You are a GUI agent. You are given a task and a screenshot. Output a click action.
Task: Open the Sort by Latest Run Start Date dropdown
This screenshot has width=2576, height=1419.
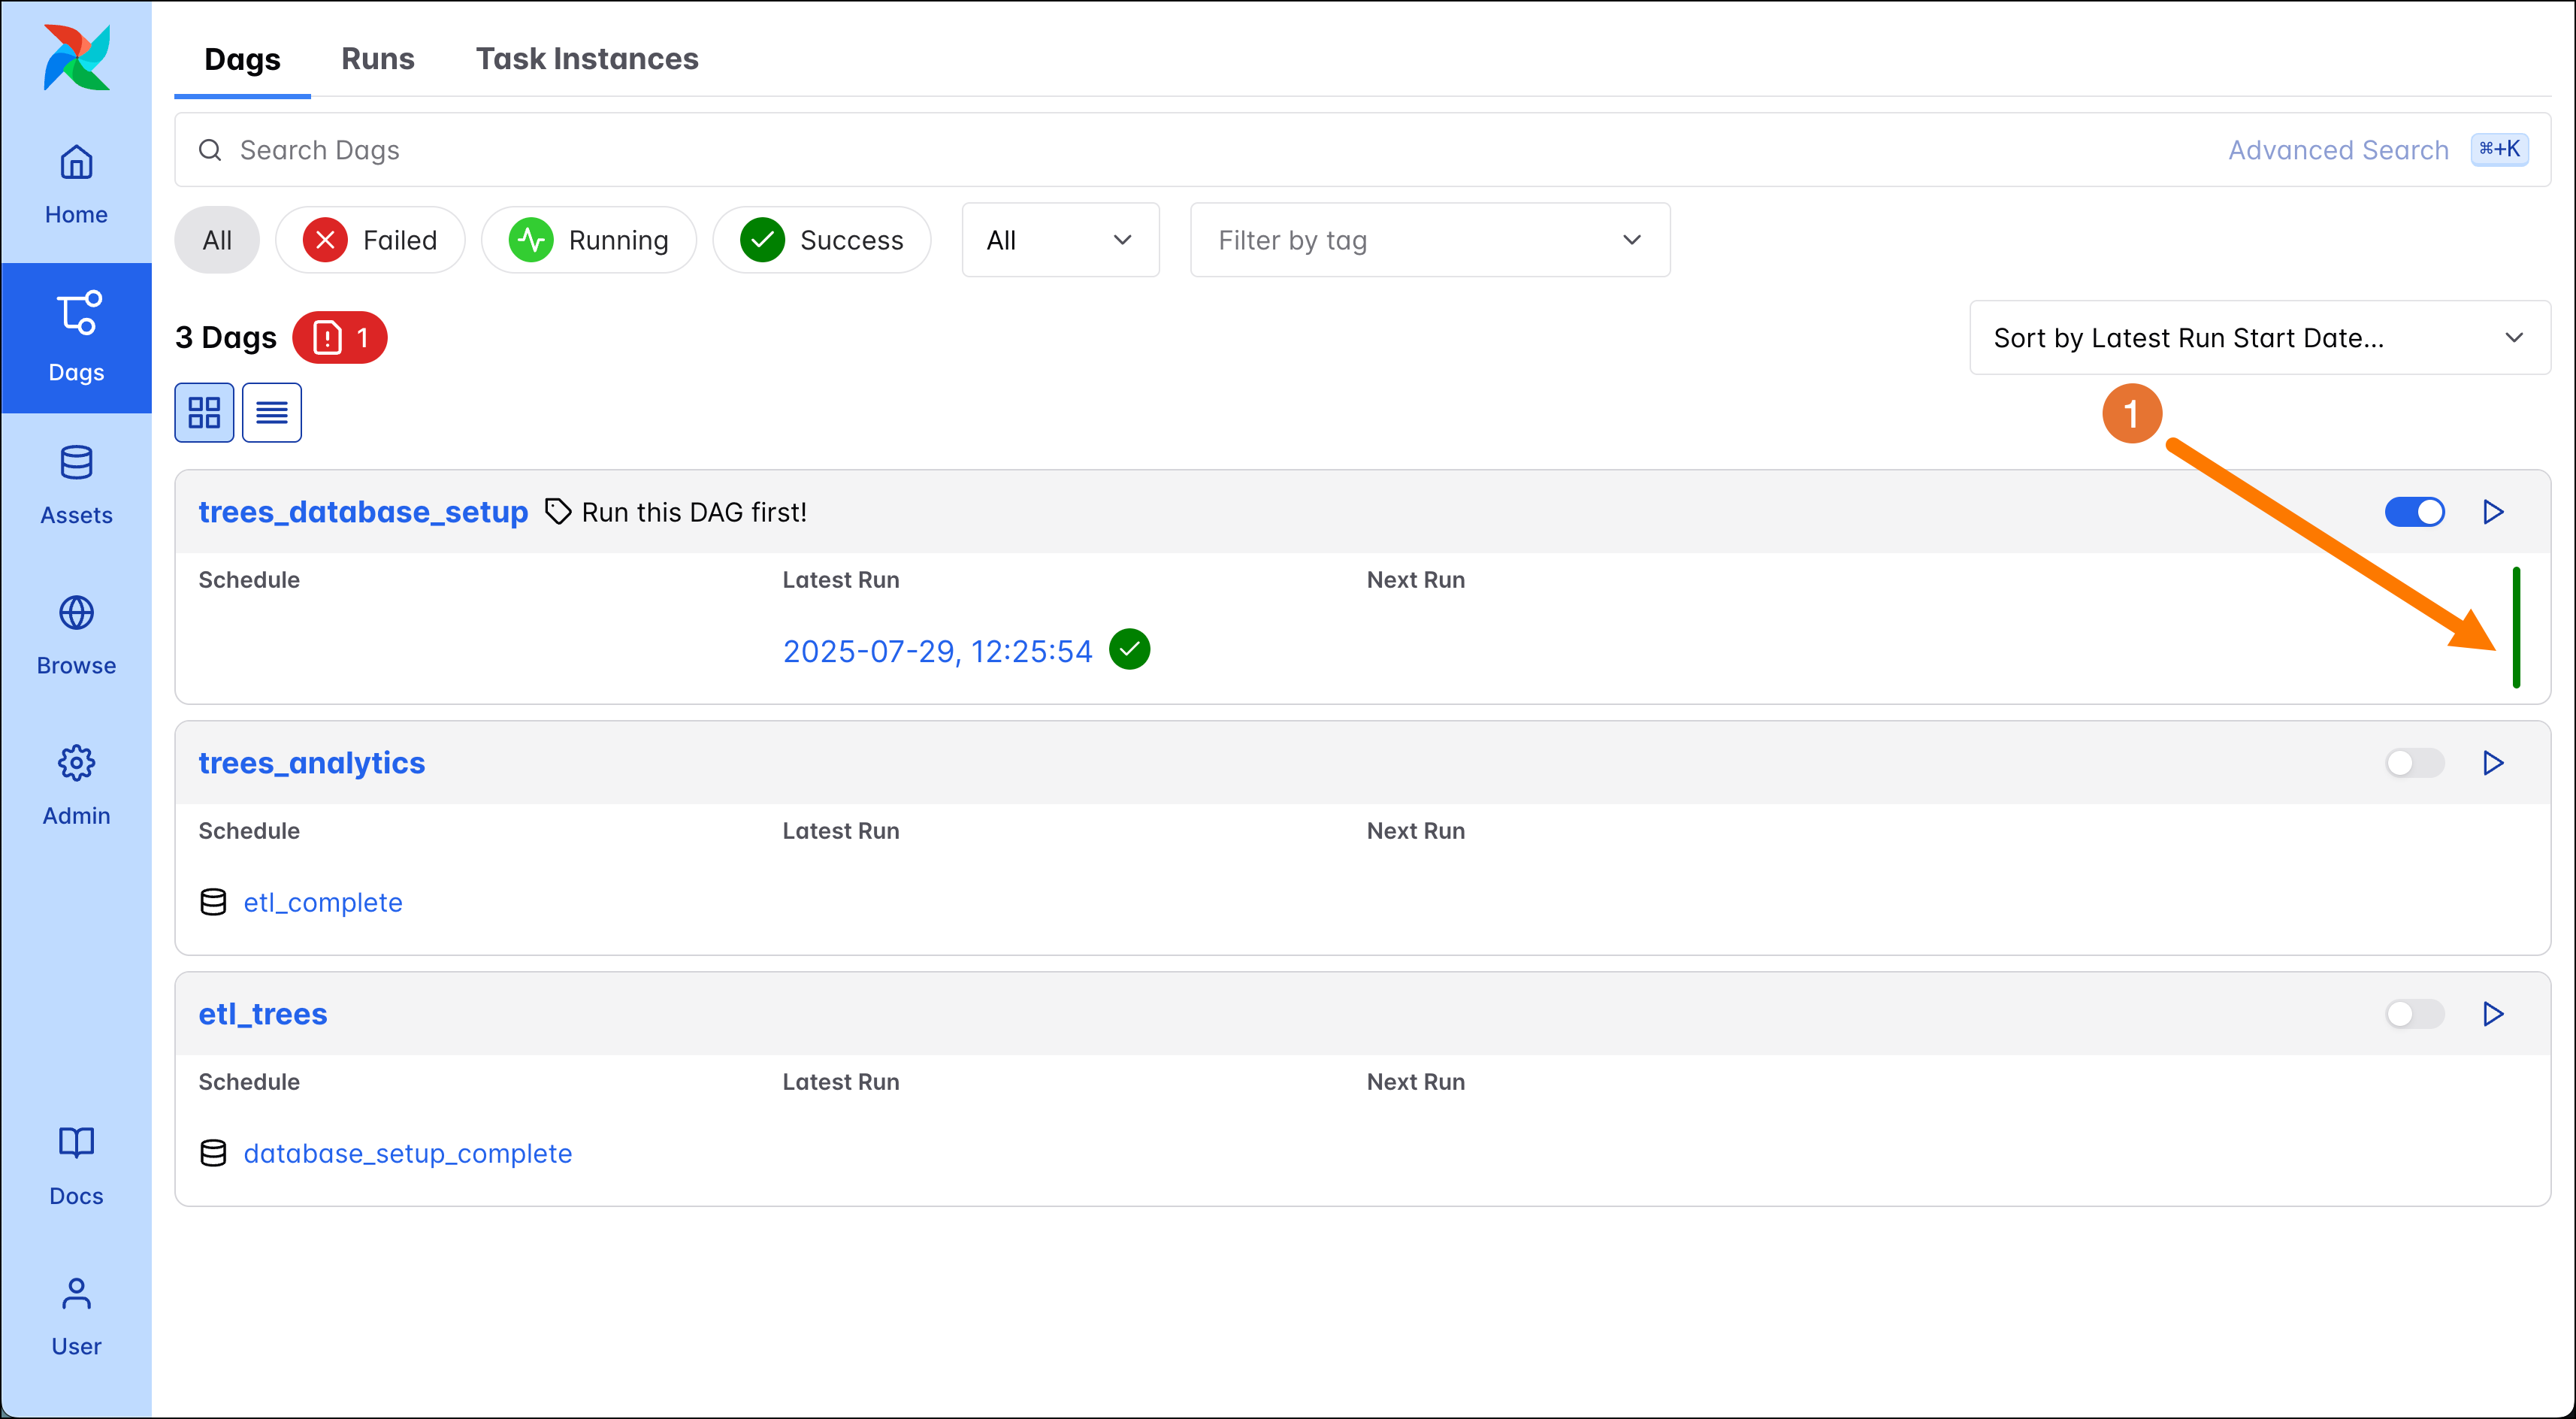[x=2260, y=337]
